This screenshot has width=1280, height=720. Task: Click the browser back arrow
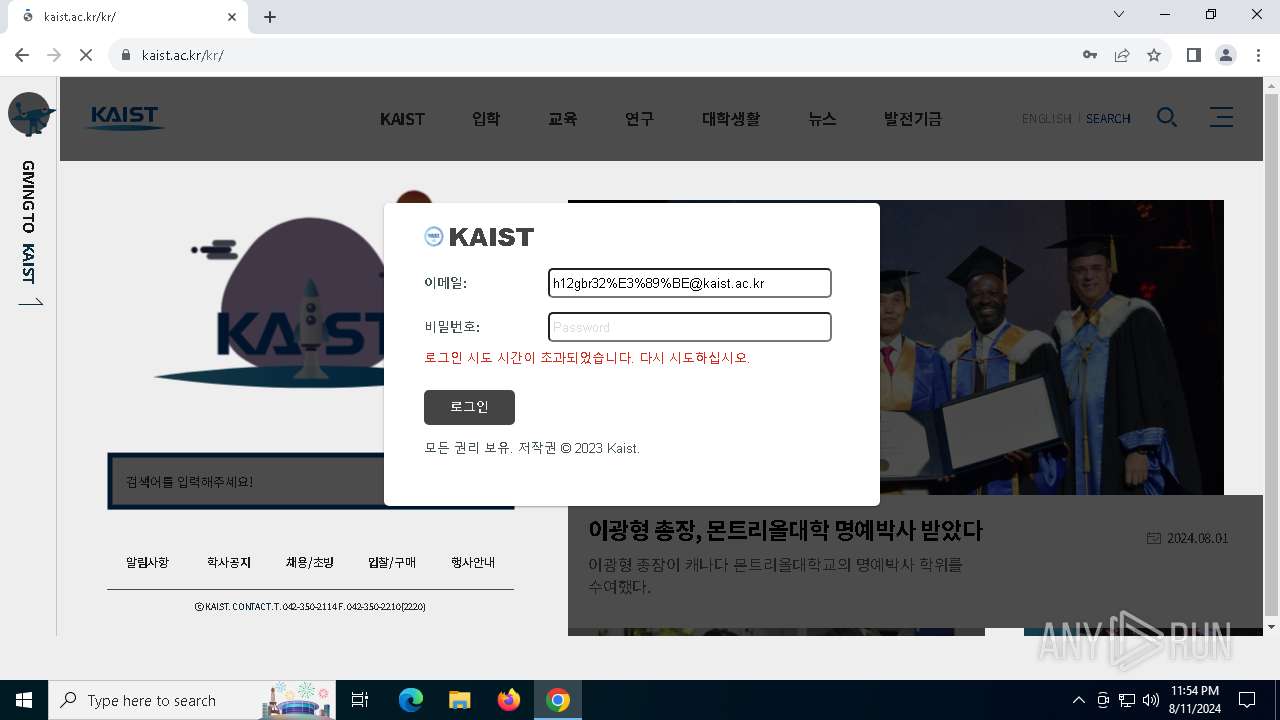22,55
